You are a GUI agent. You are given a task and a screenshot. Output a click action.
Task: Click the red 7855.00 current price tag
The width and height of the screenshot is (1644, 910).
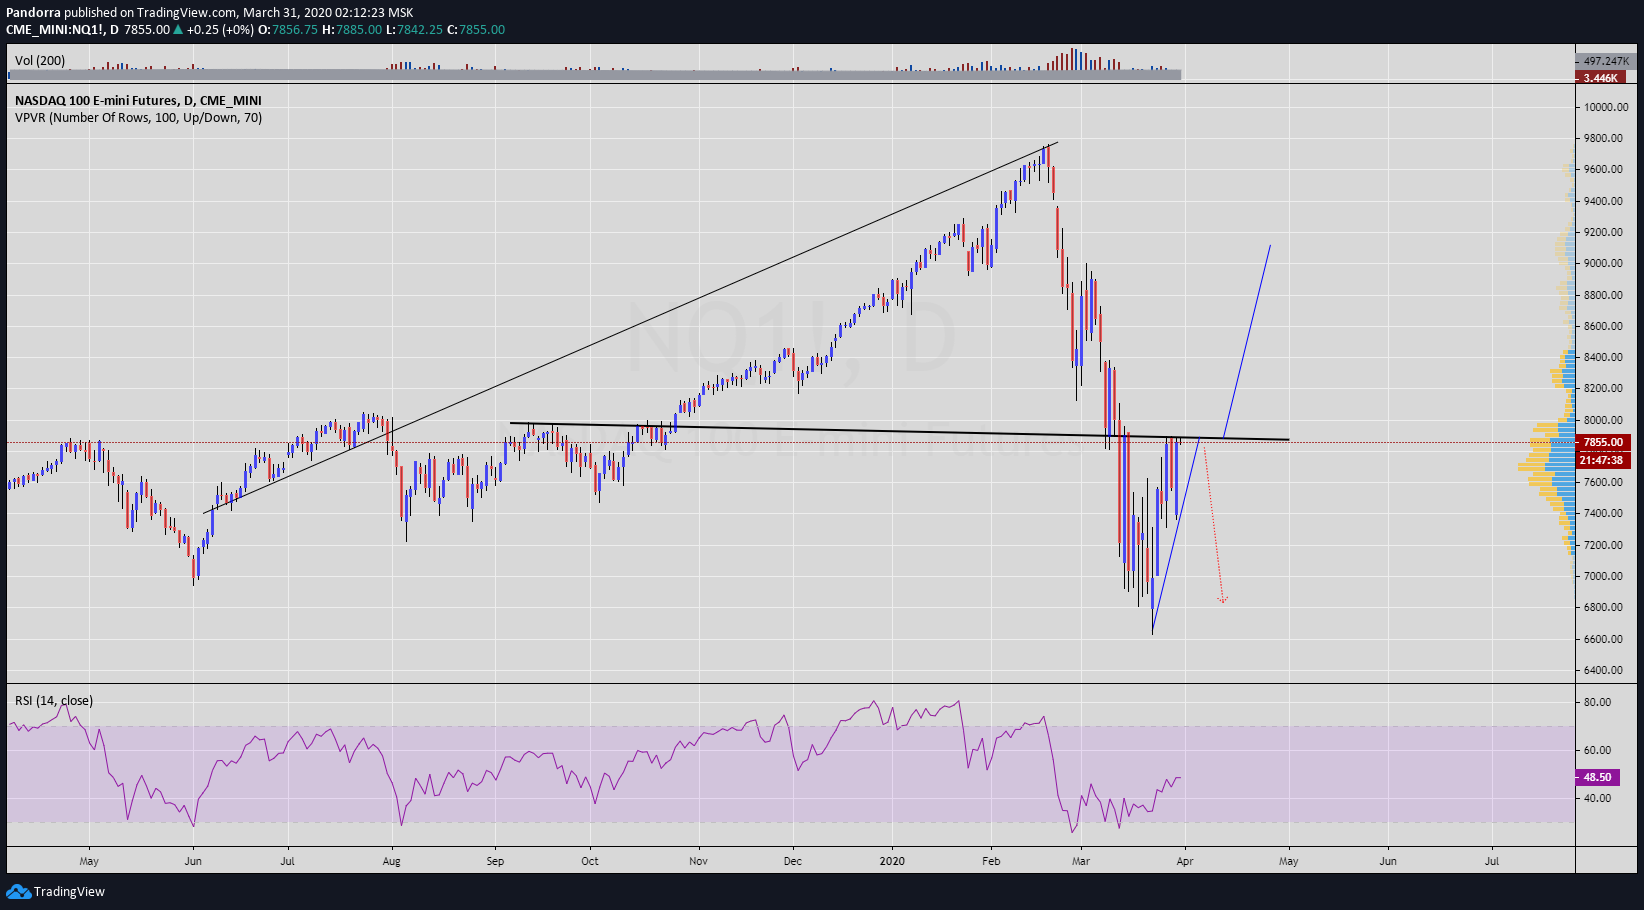click(1603, 442)
